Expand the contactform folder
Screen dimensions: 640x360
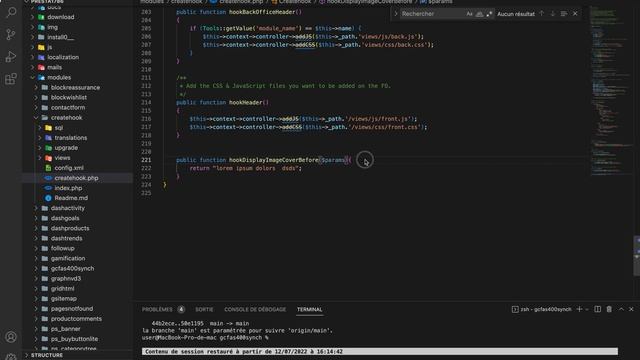pyautogui.click(x=36, y=107)
